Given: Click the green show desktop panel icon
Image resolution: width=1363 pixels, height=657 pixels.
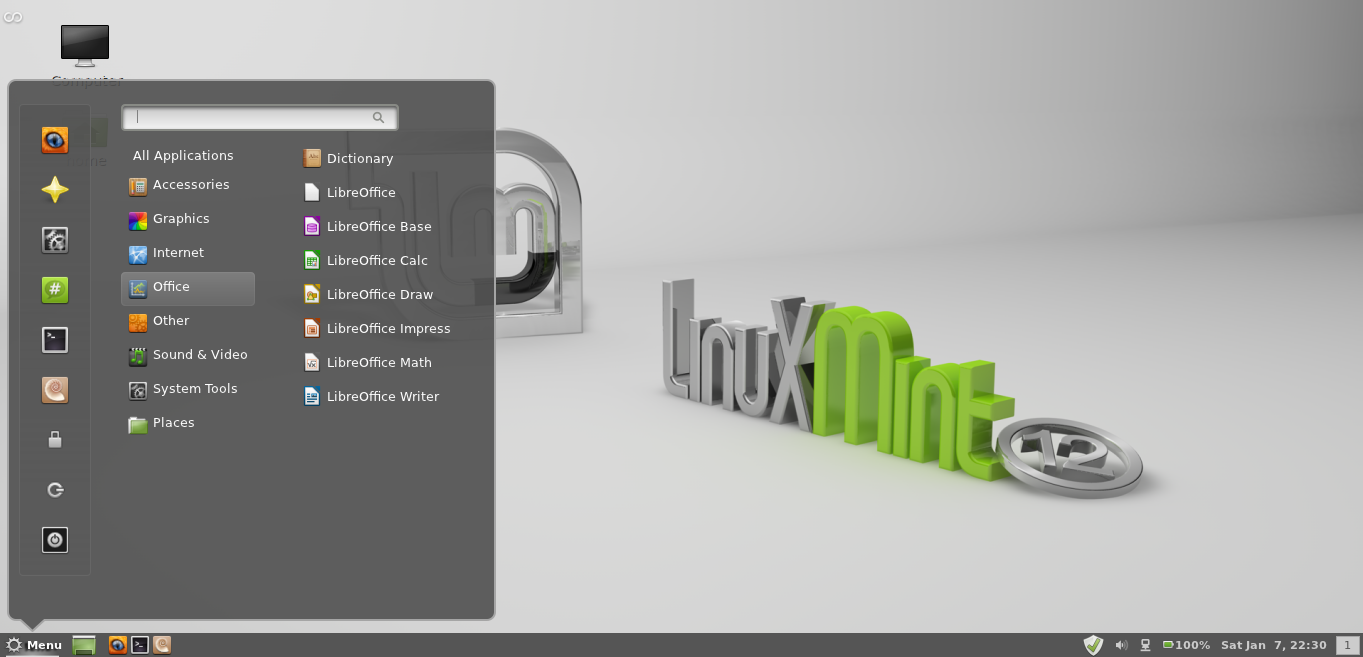Looking at the screenshot, I should tap(84, 645).
